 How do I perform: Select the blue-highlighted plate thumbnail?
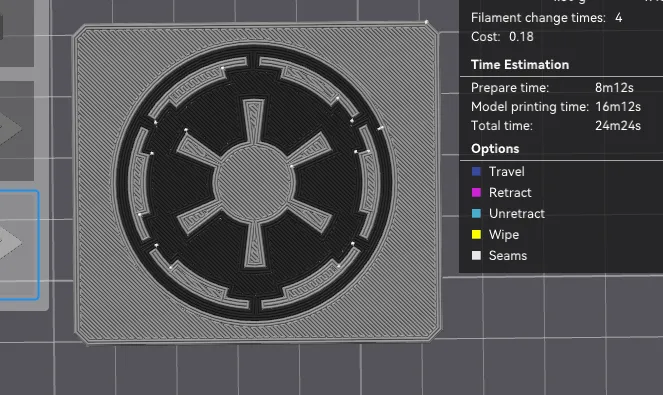click(x=19, y=245)
